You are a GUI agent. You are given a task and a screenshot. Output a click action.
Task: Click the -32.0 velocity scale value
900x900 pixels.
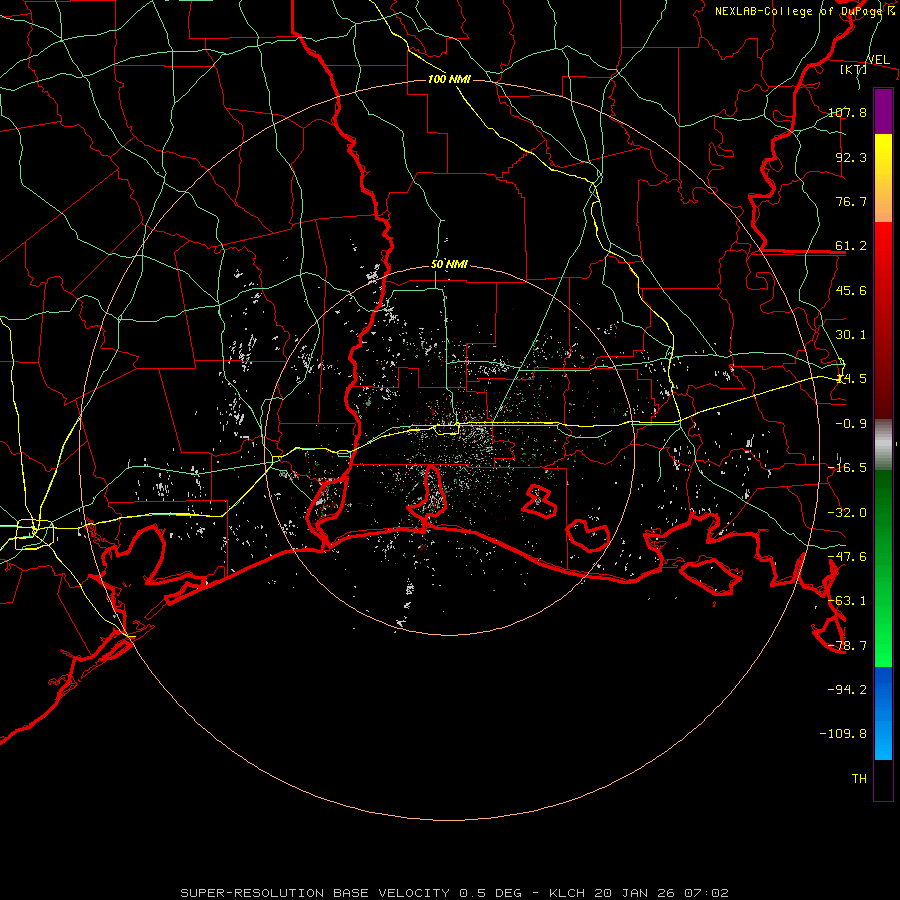(x=847, y=513)
